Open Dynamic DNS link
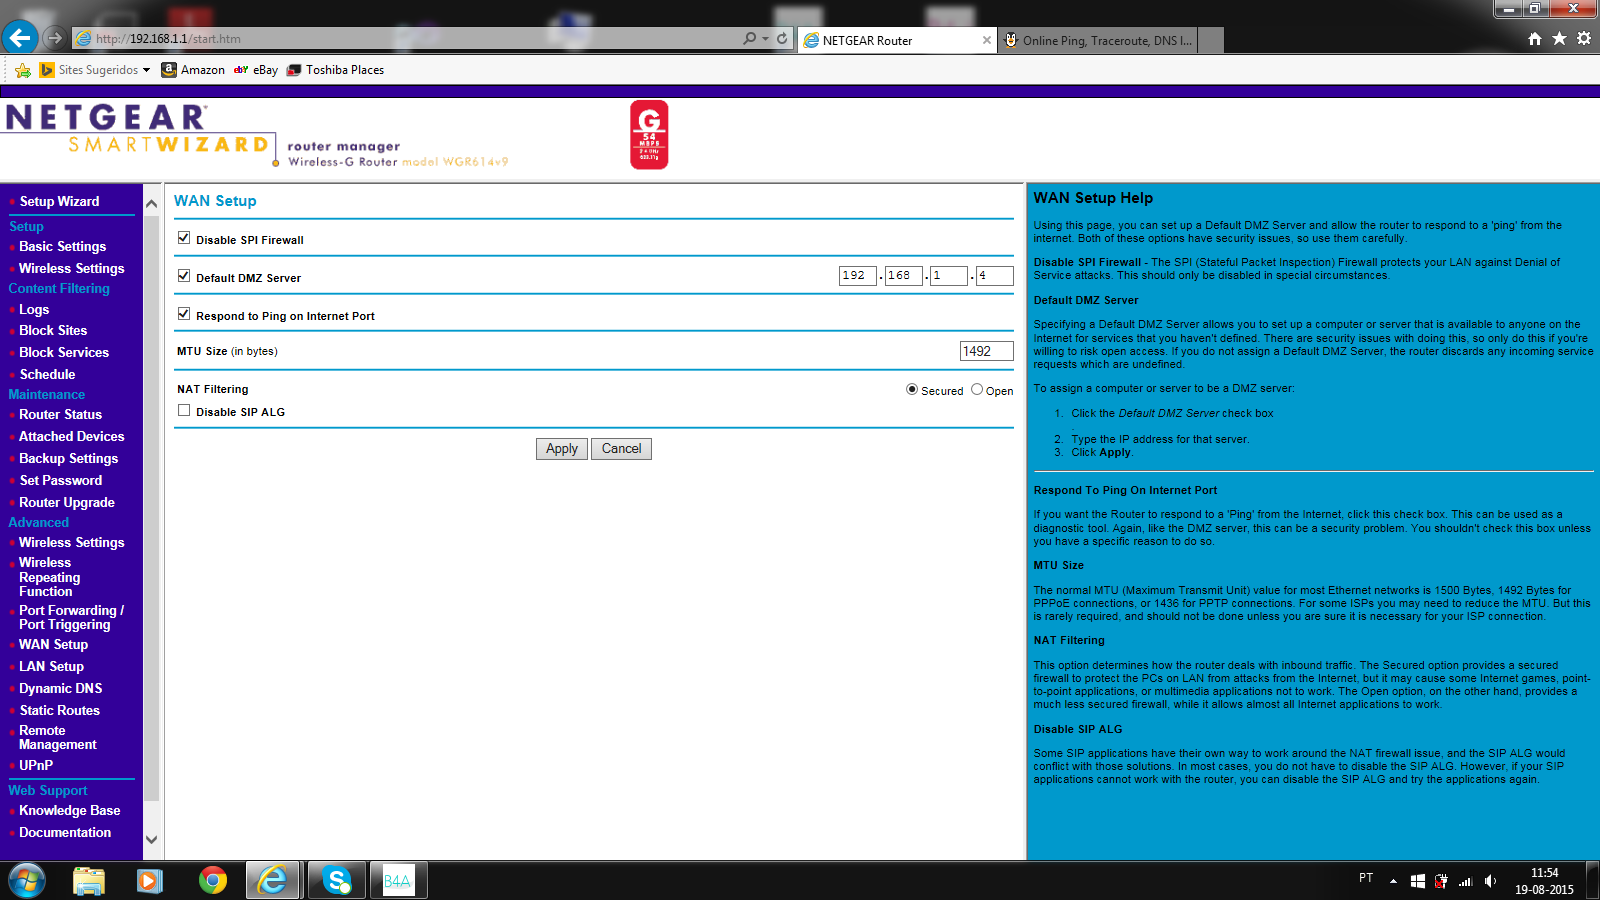1600x900 pixels. (x=60, y=688)
